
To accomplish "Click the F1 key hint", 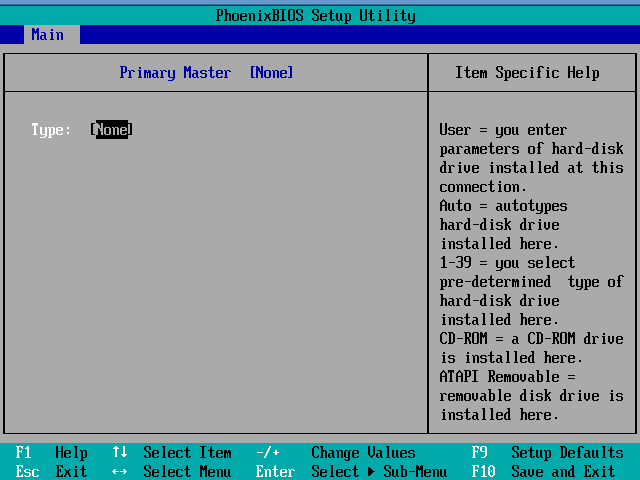I will pos(23,453).
